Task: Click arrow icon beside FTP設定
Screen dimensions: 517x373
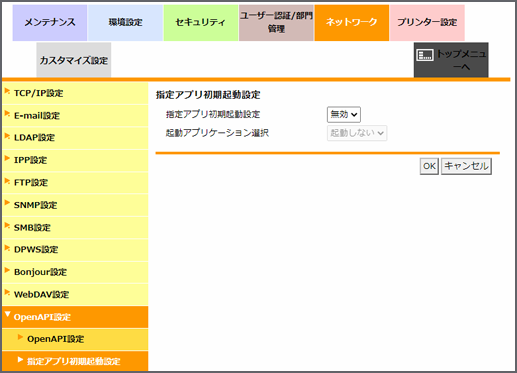Action: pos(7,181)
